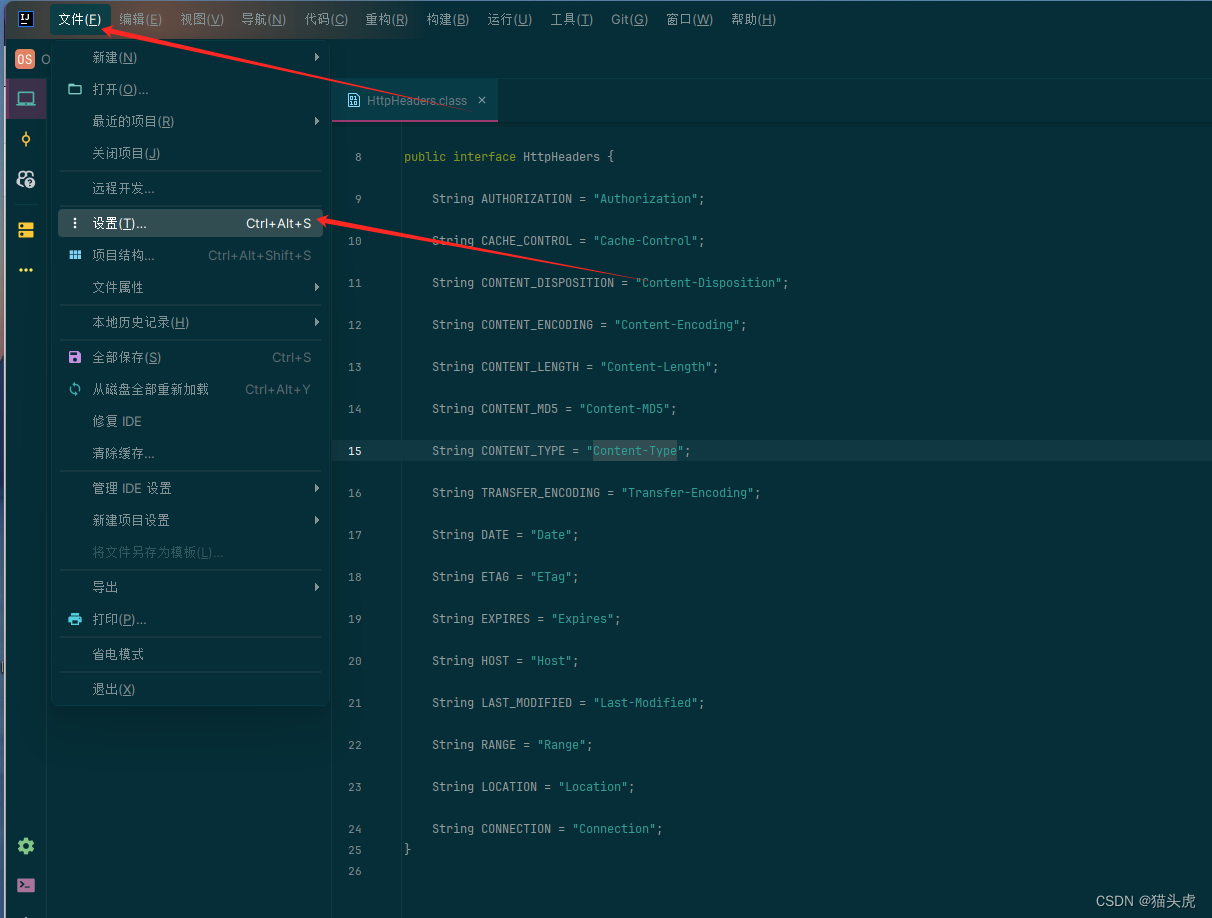
Task: Click the folder icon beside 打开(O)...
Action: click(x=75, y=89)
